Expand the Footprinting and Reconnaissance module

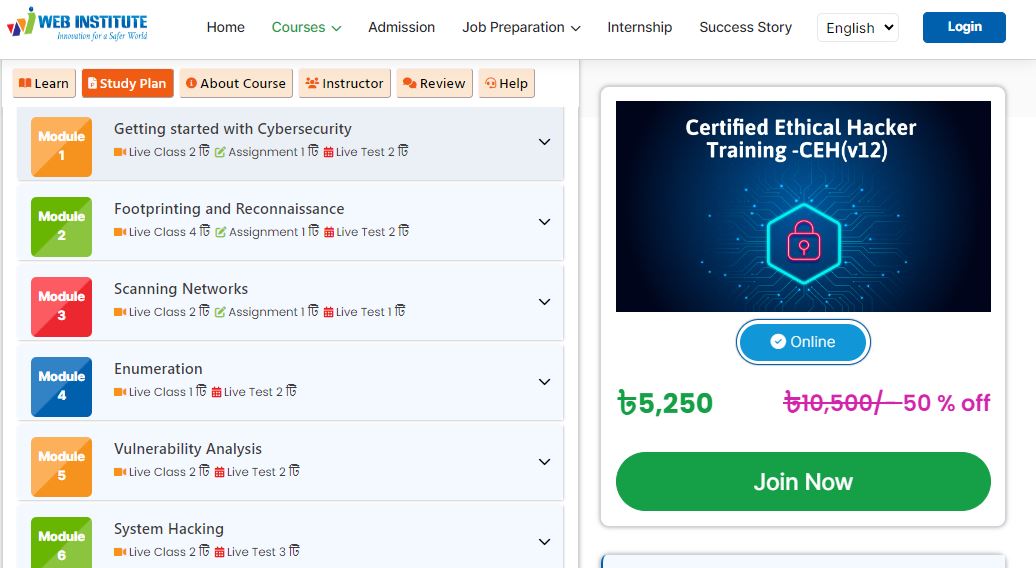click(x=544, y=222)
